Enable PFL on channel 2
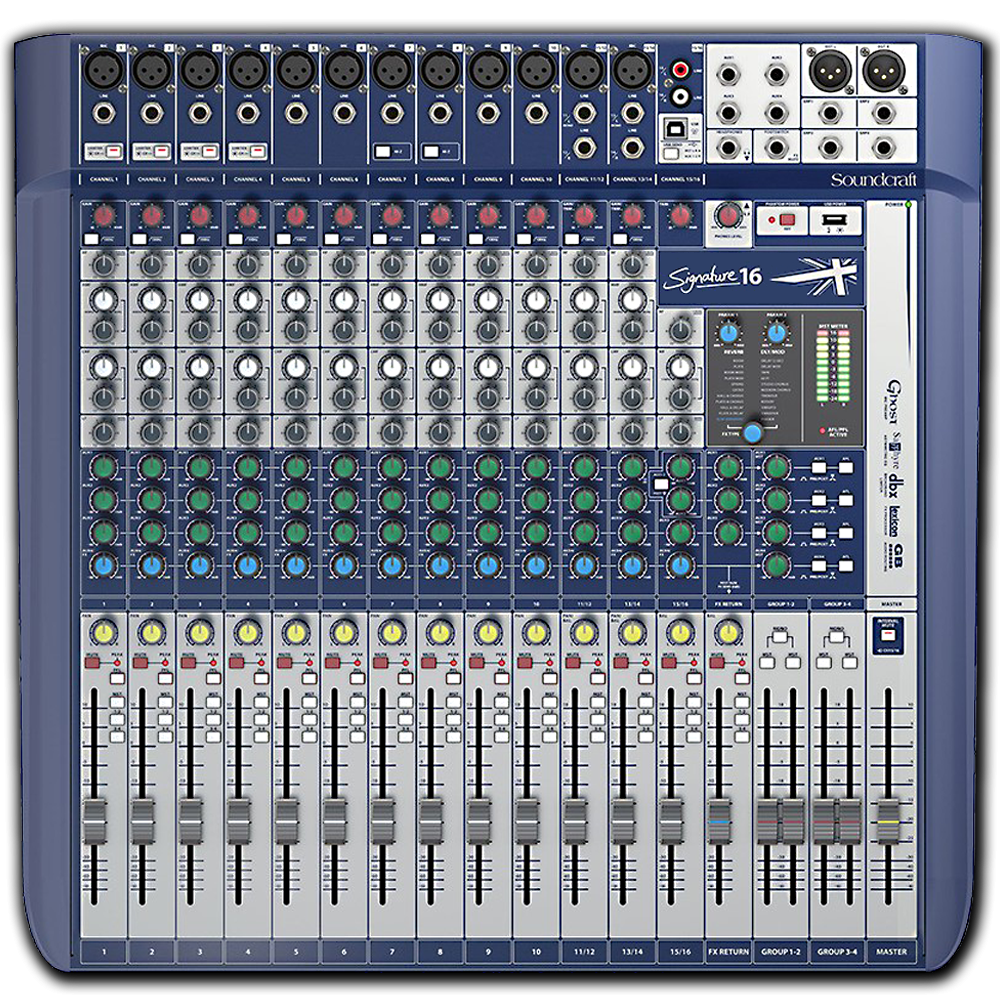The width and height of the screenshot is (1000, 1000). (x=165, y=678)
